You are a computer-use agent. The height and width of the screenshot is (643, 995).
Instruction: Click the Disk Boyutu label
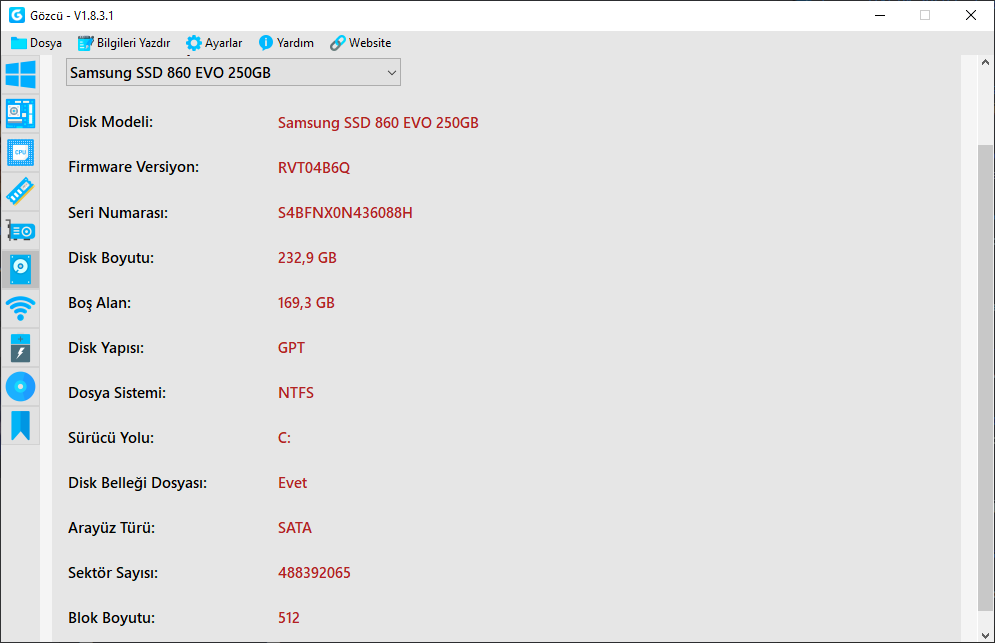pos(111,258)
